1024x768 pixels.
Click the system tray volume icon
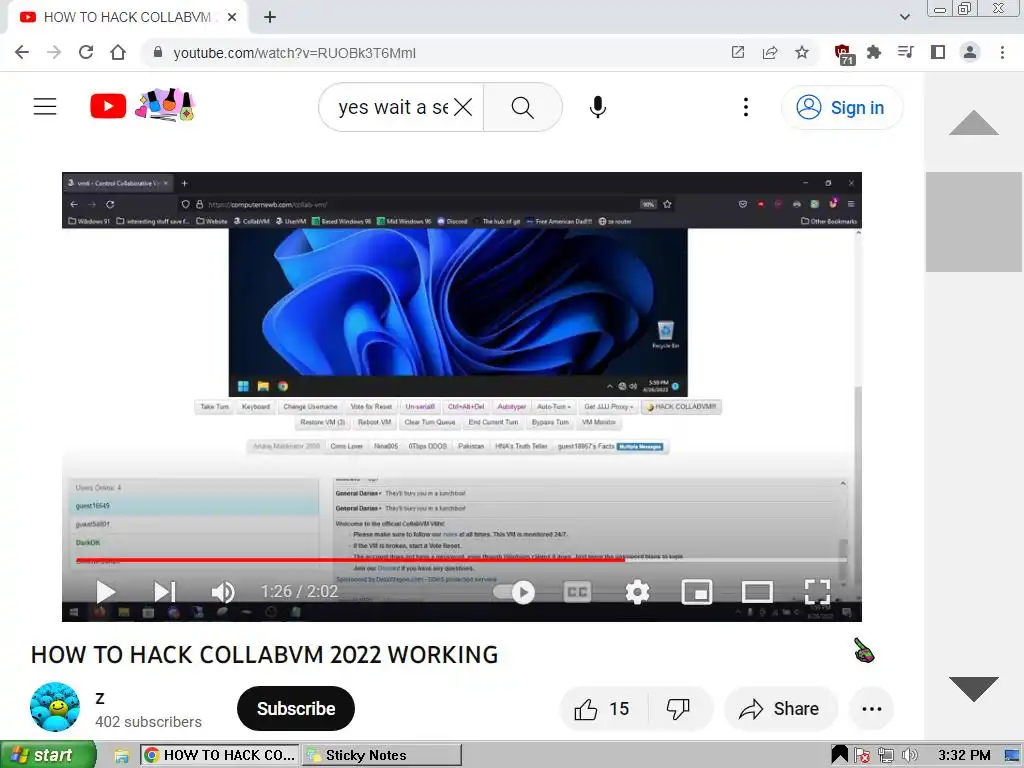[x=909, y=756]
